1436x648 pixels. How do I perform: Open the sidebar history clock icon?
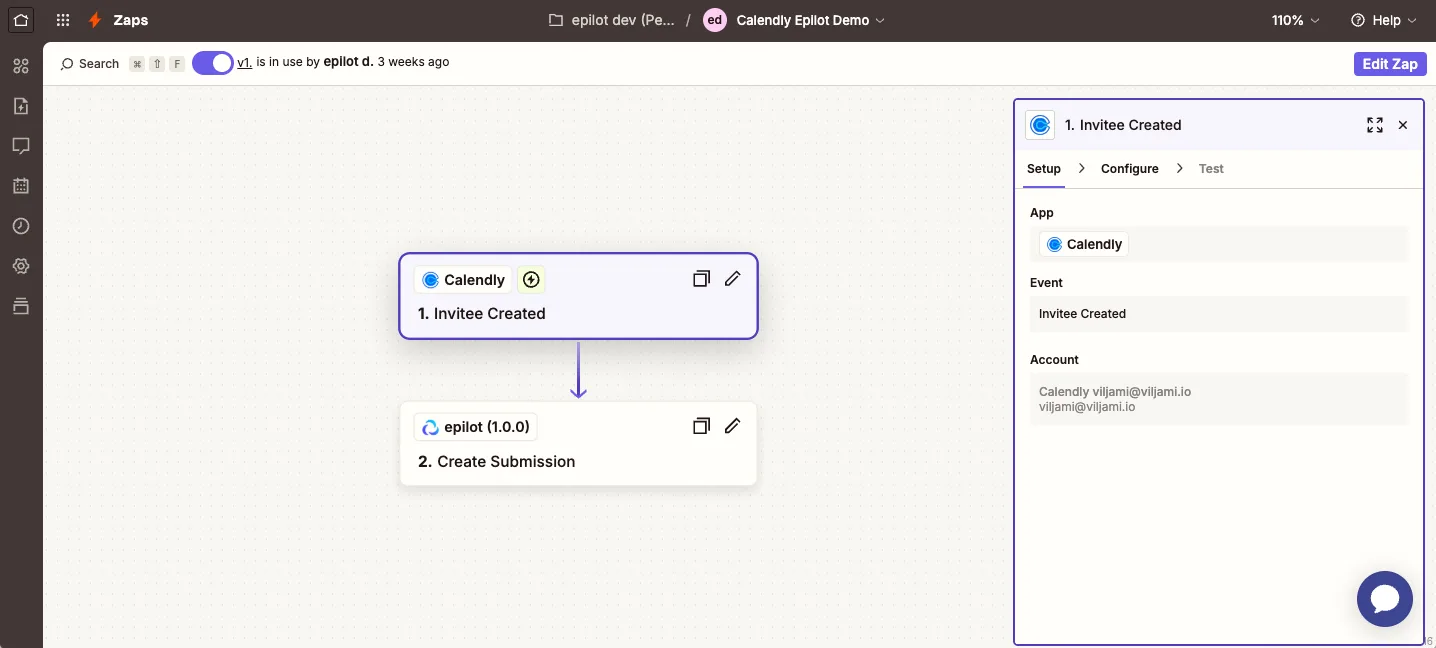(21, 226)
